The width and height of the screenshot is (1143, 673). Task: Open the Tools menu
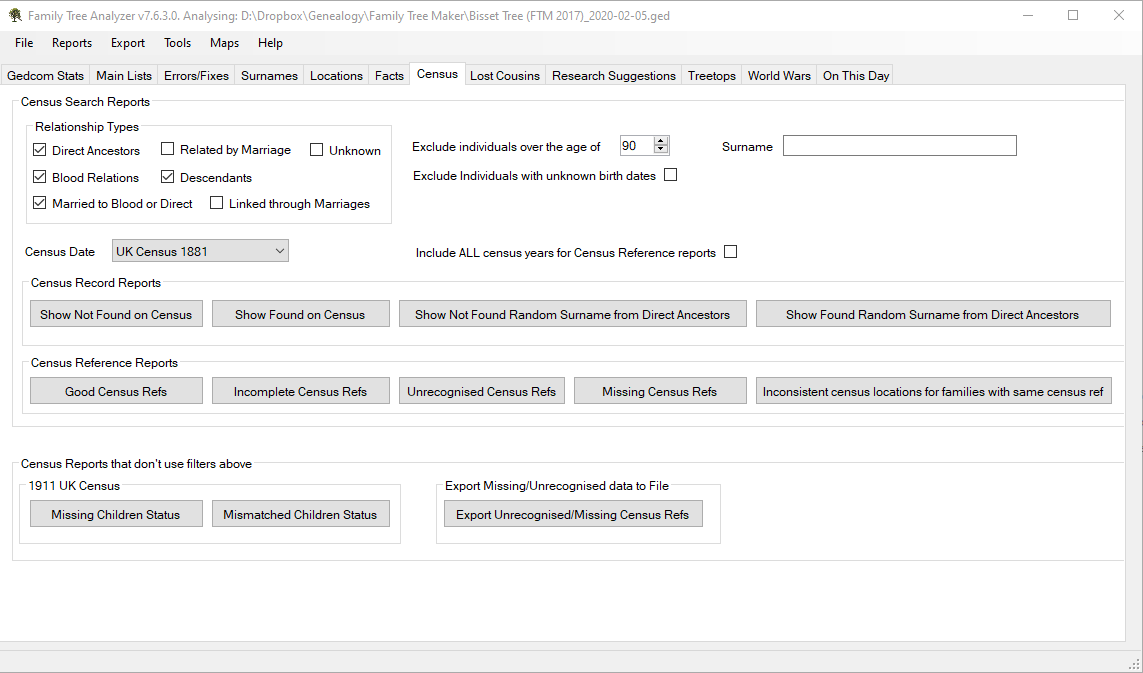177,43
